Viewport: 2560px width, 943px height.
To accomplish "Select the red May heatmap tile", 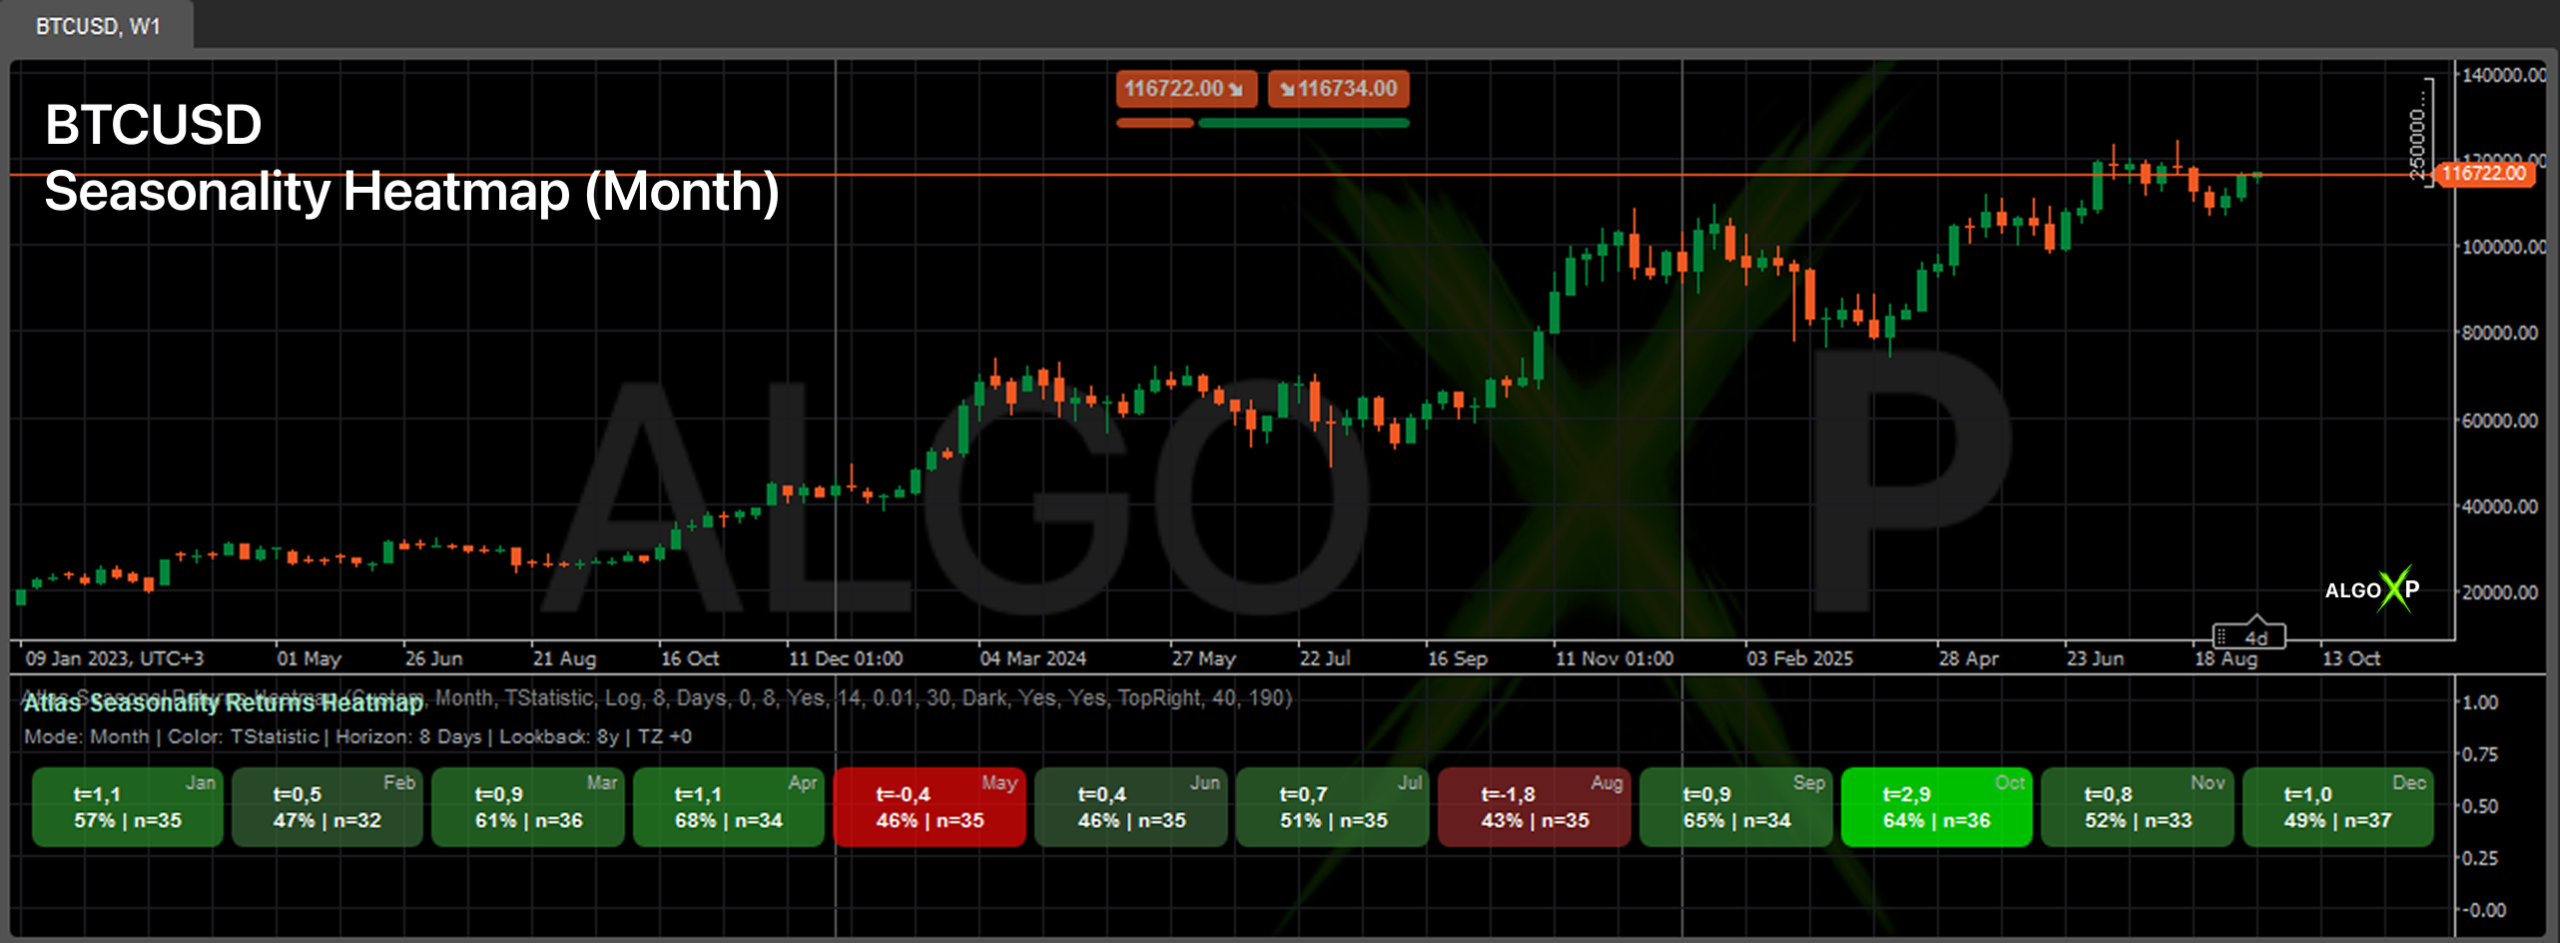I will pyautogui.click(x=929, y=807).
